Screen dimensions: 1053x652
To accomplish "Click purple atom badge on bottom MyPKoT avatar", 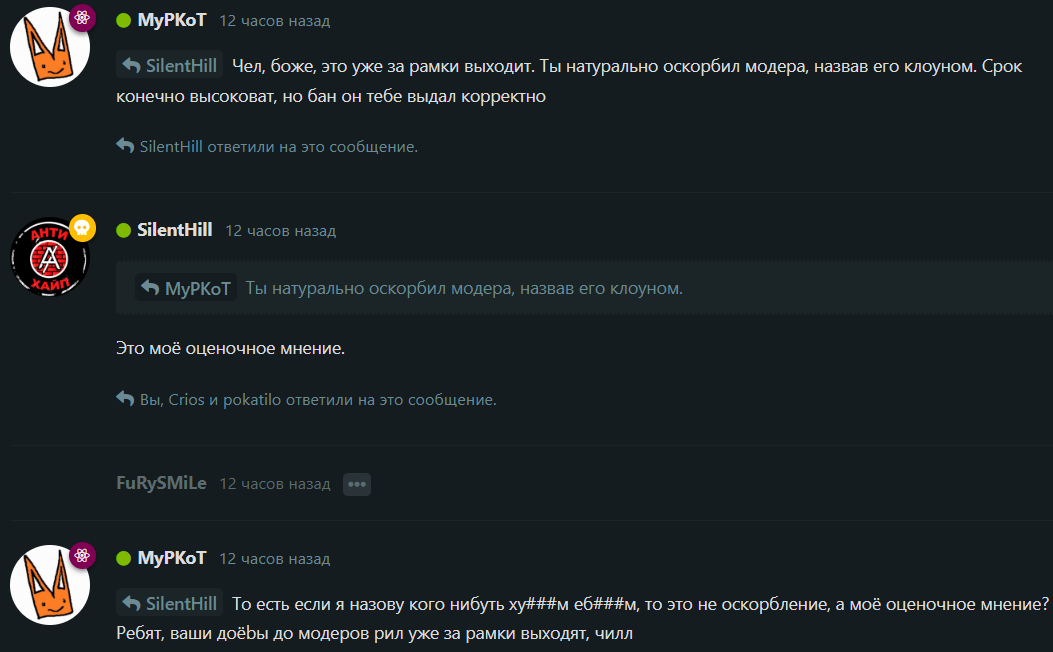I will (x=82, y=555).
